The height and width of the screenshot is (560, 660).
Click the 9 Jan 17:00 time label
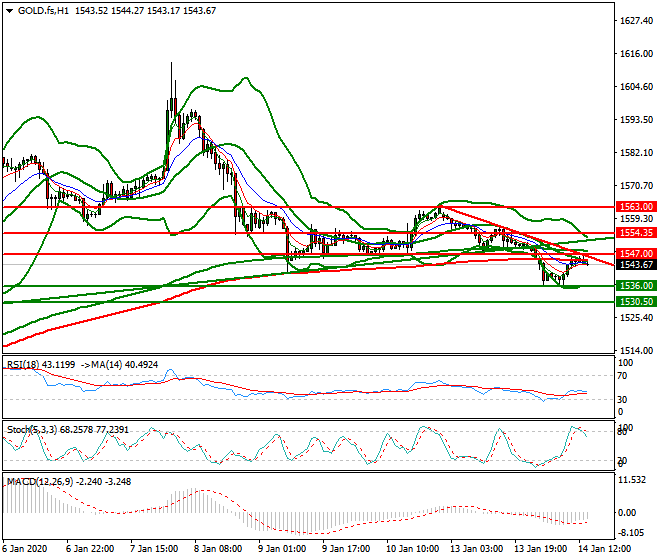click(346, 549)
